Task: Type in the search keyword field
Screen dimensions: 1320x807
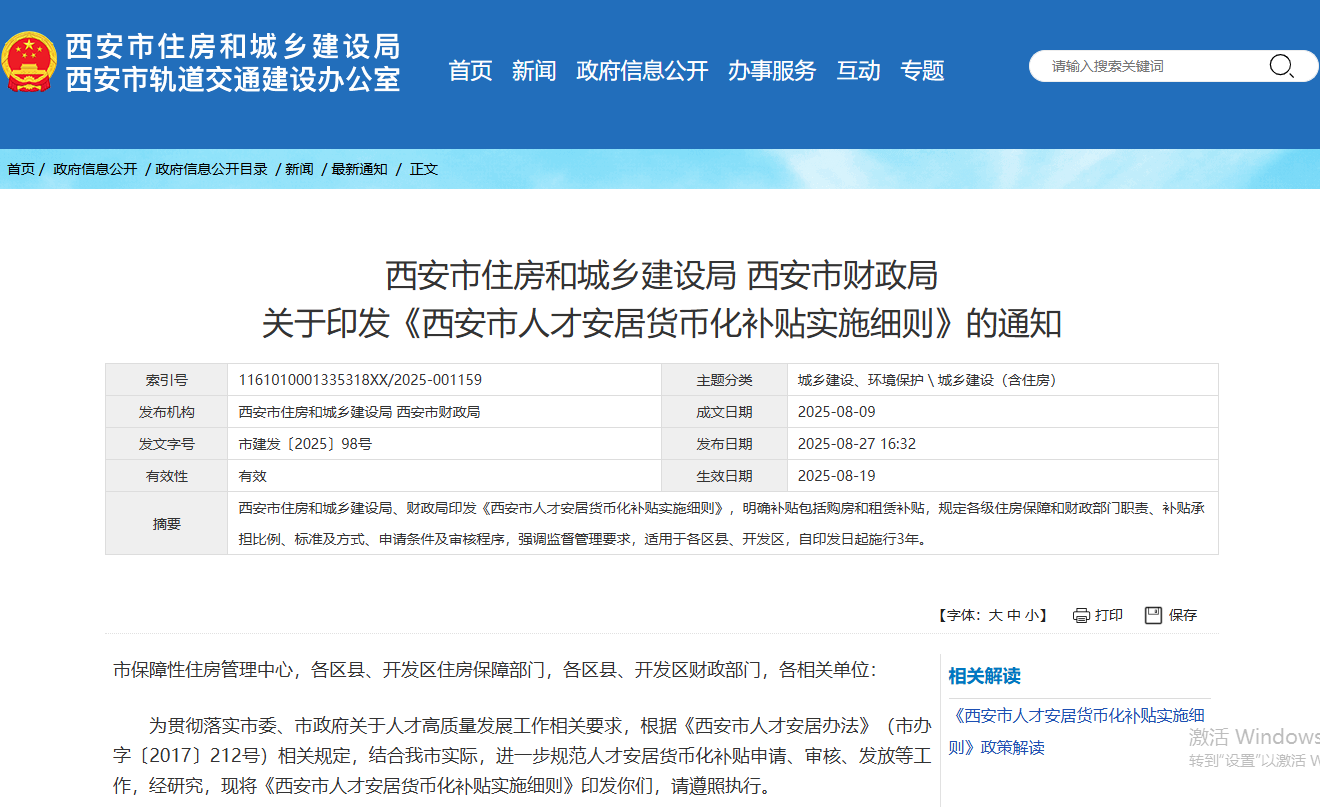Action: (x=1150, y=66)
